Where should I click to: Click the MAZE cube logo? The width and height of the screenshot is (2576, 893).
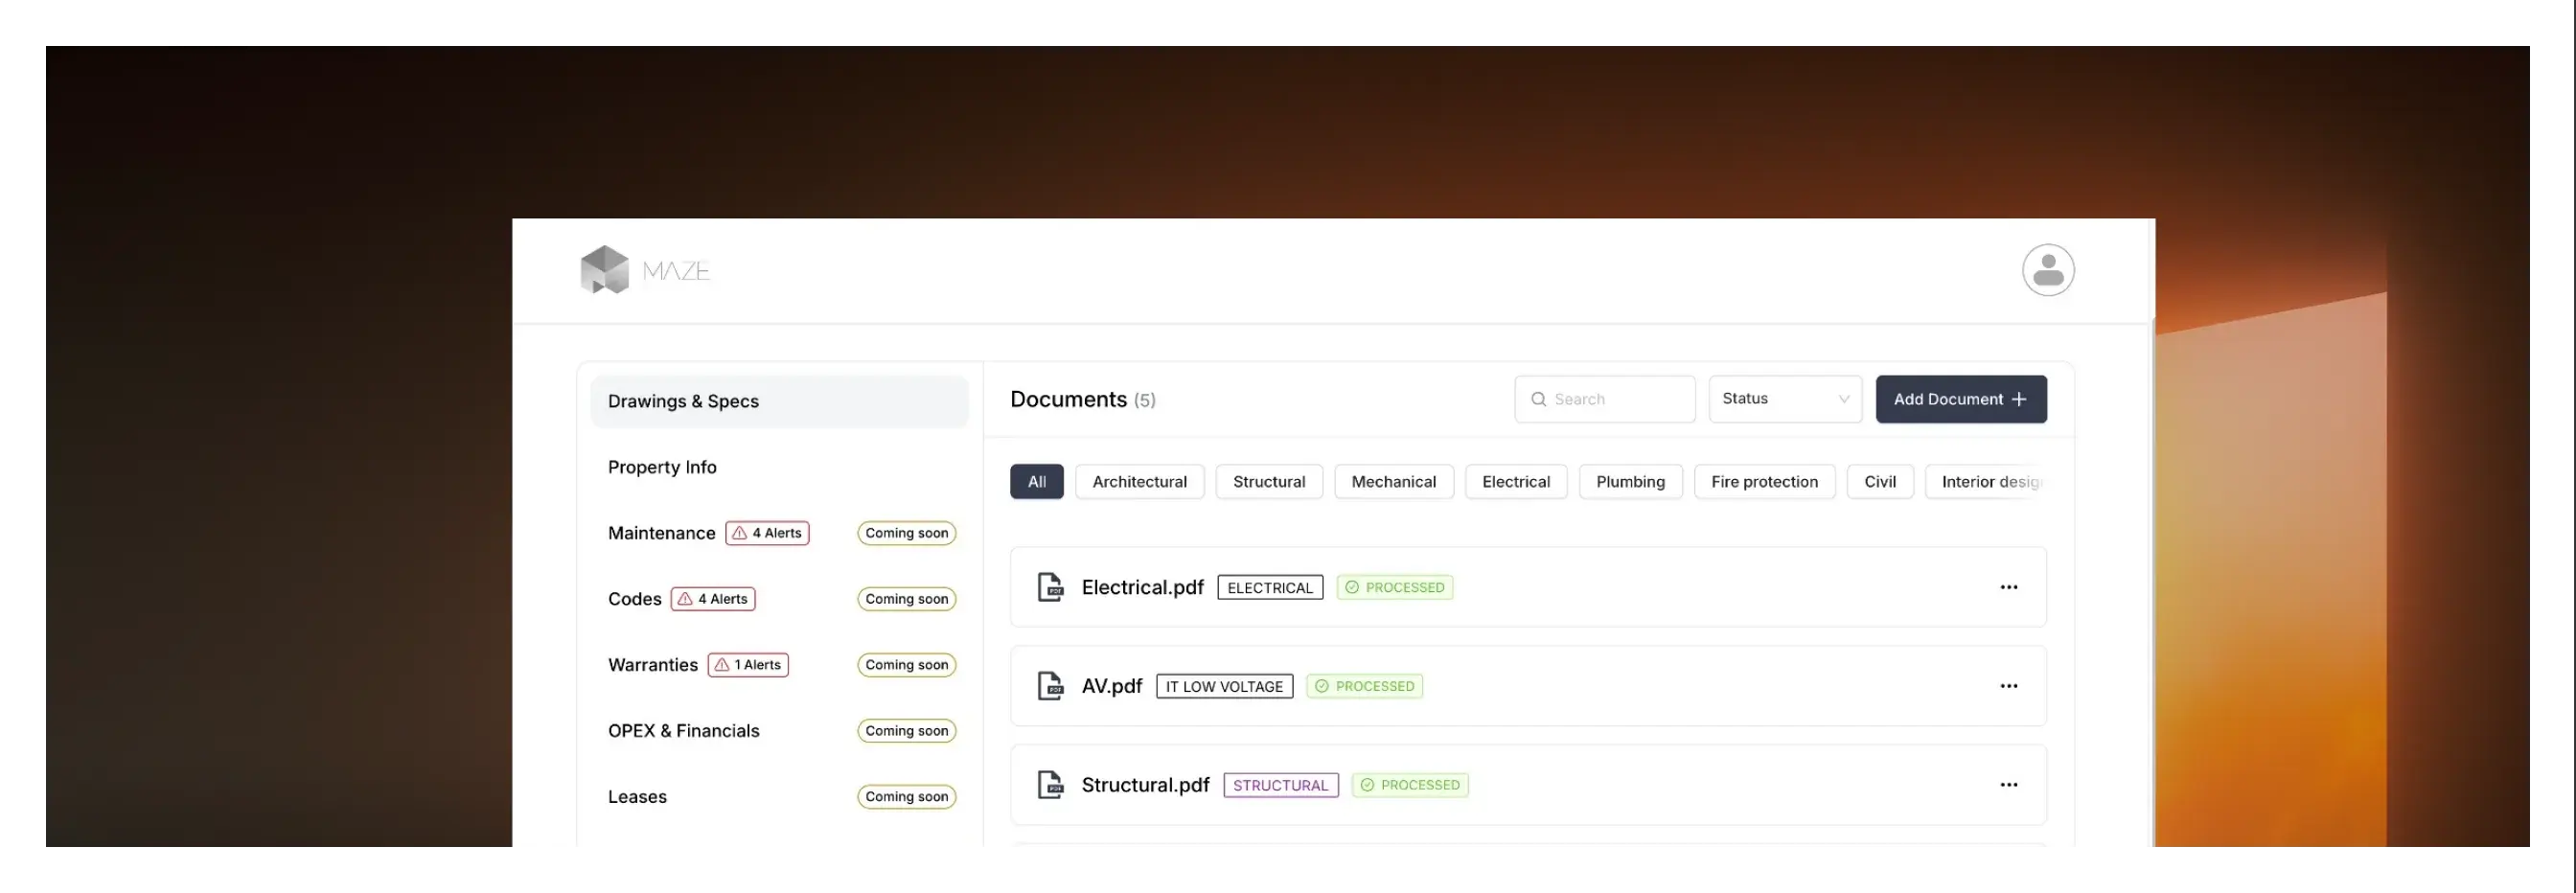click(x=604, y=270)
